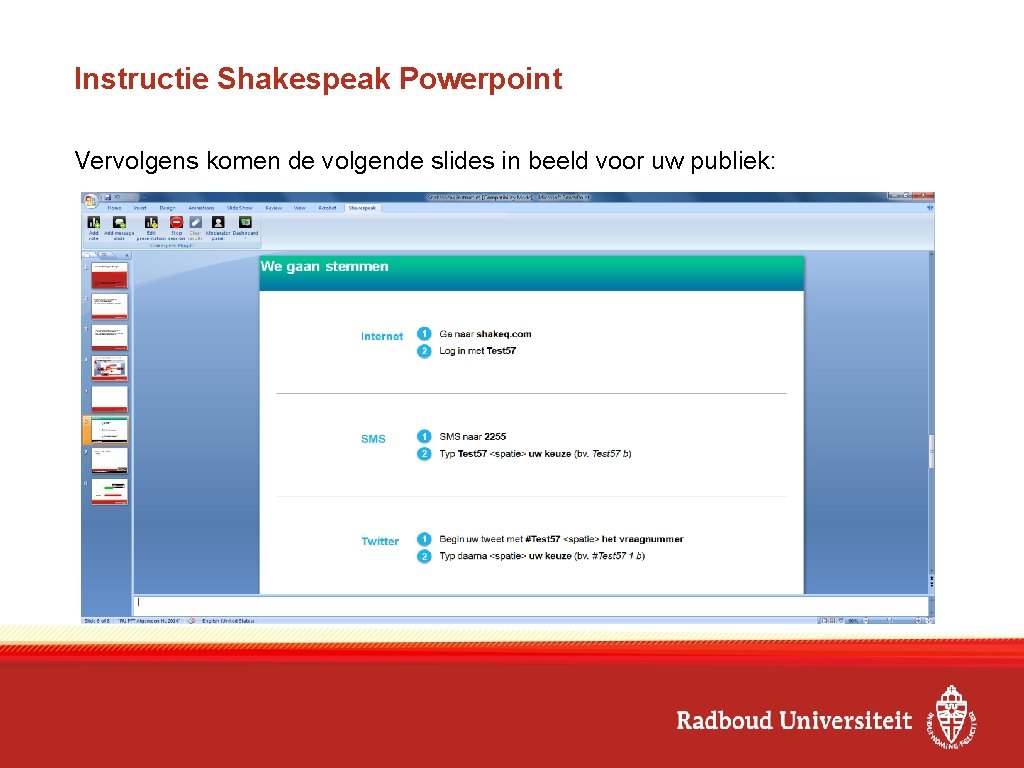This screenshot has width=1024, height=768.
Task: Click the 'SMS' heading on the slide
Action: point(373,439)
